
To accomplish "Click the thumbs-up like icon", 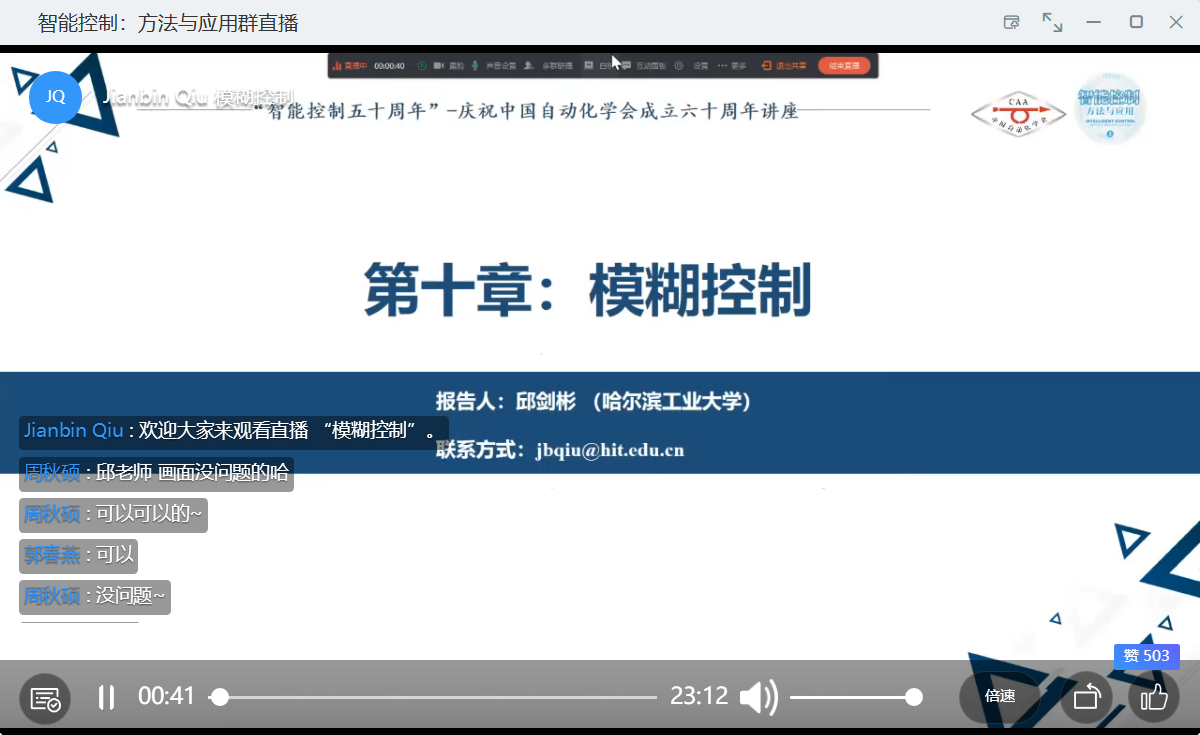I will pos(1154,697).
